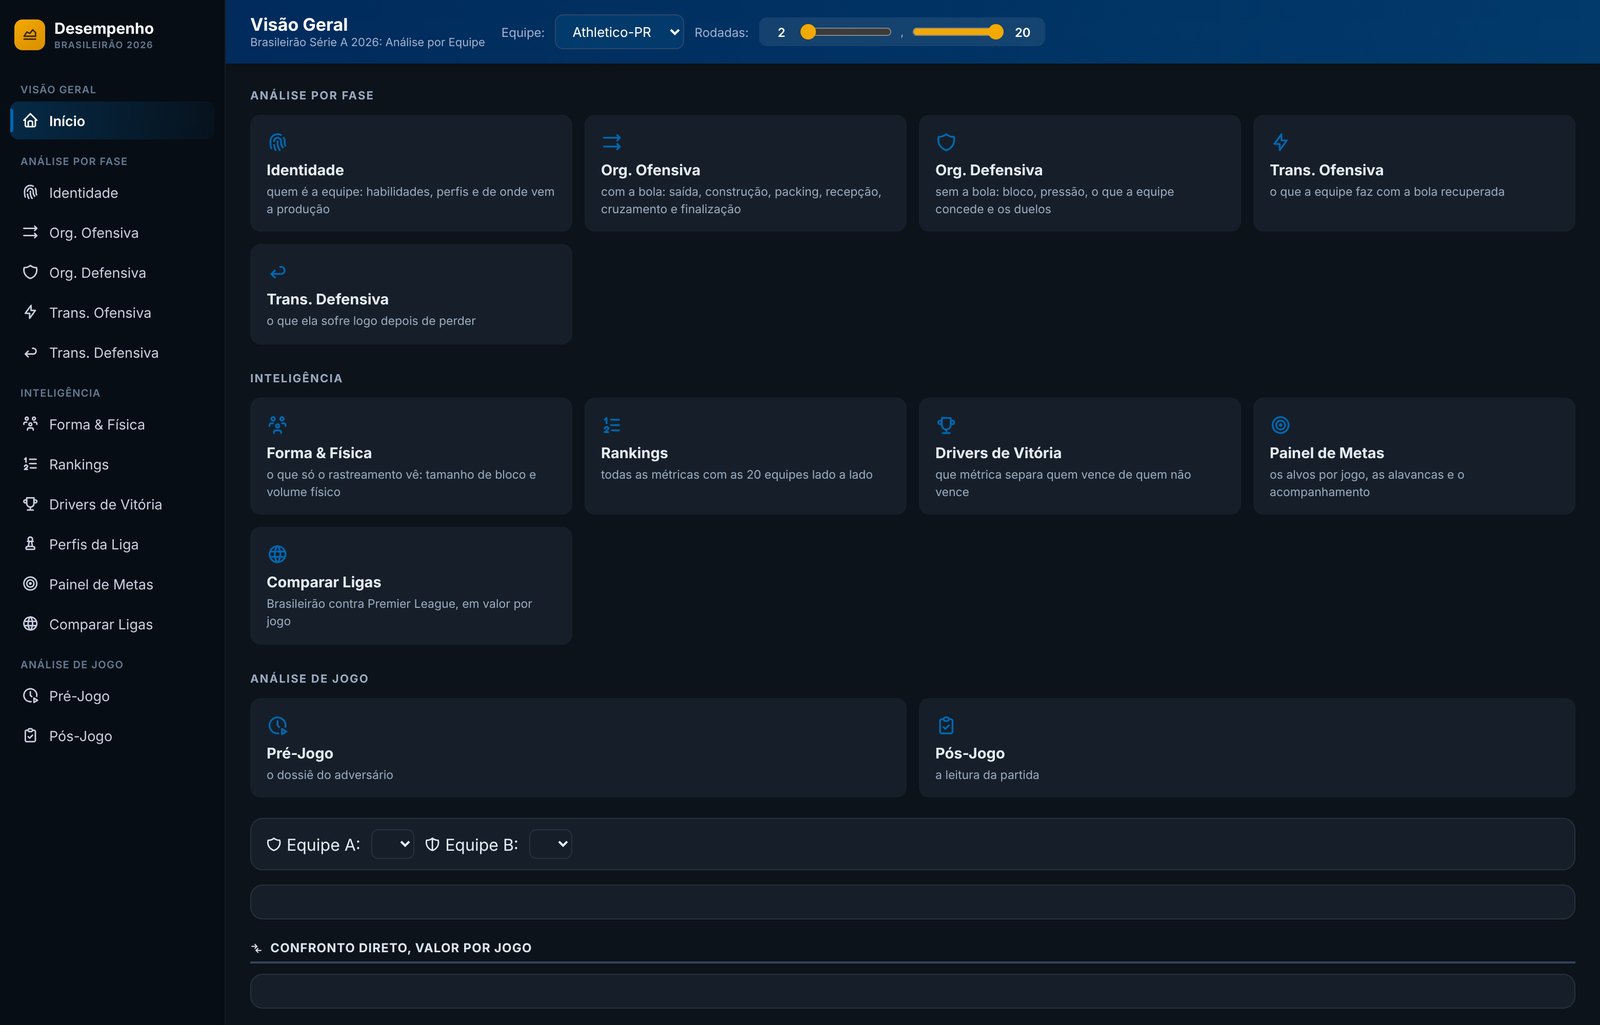
Task: Click the clock icon on Pré-Jogo card
Action: 278,725
